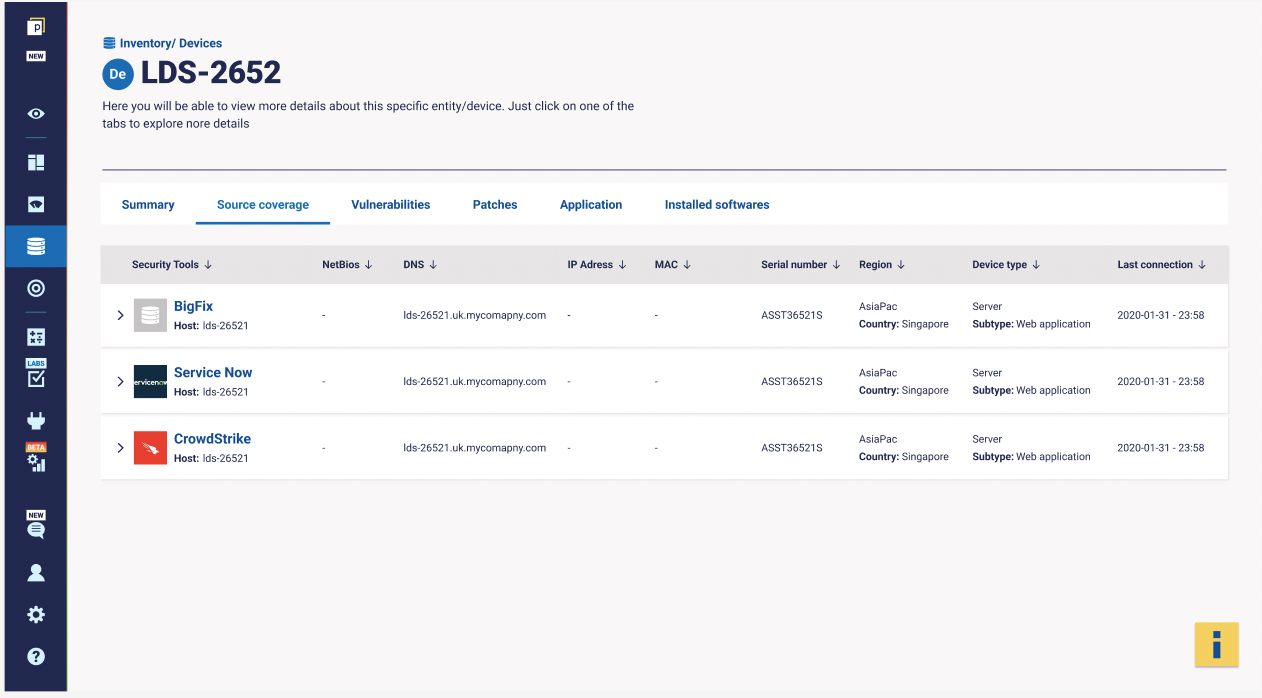Screen dimensions: 1262x698
Task: Click the BigFix tool logo
Action: coord(150,315)
